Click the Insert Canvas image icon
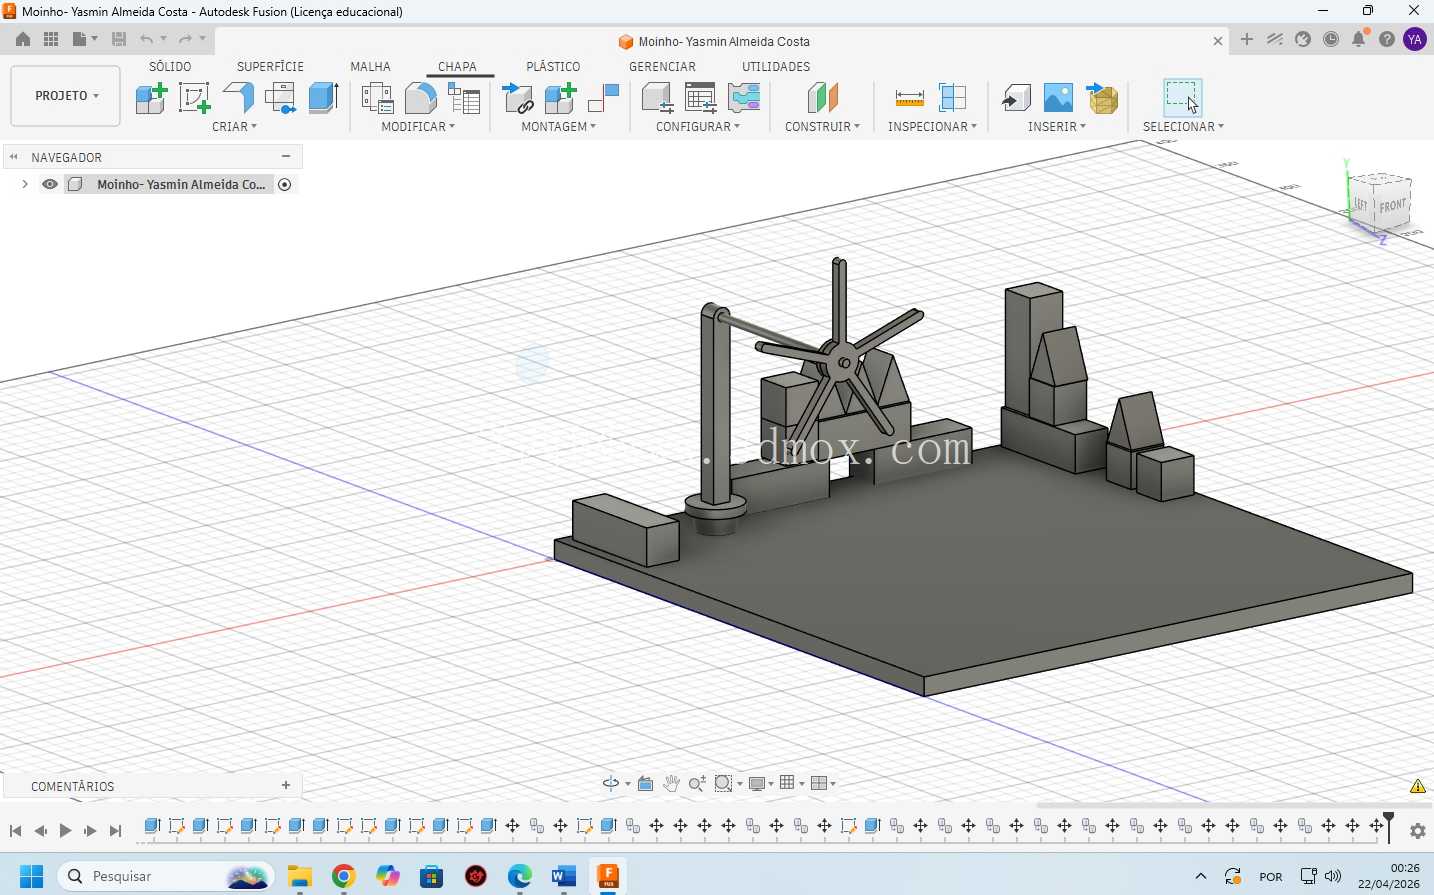 click(x=1058, y=98)
